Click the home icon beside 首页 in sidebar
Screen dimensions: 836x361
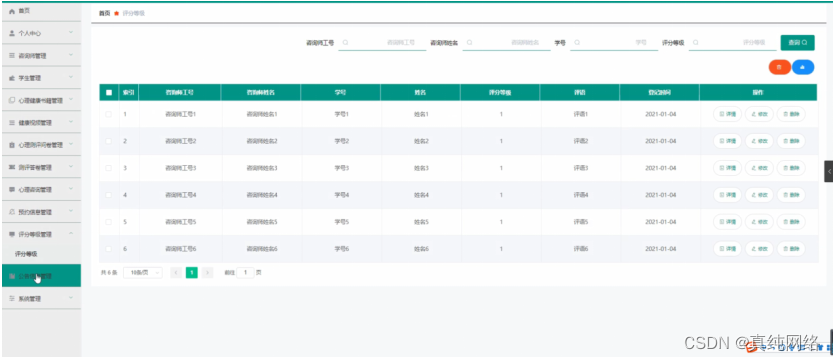coord(12,11)
